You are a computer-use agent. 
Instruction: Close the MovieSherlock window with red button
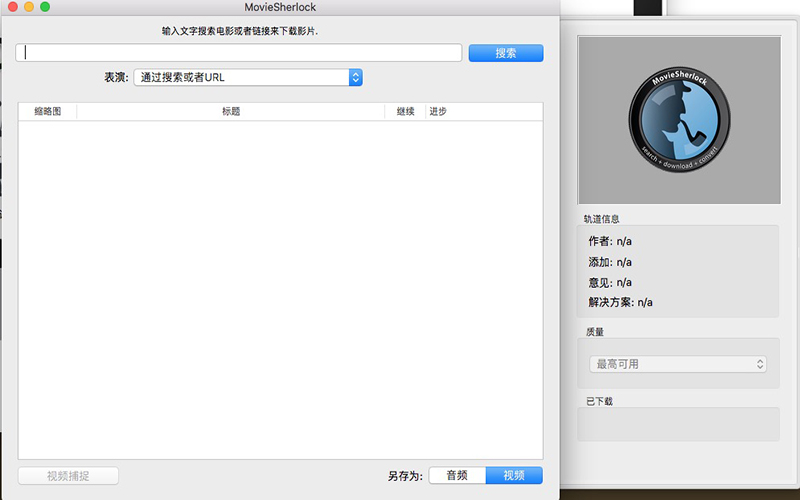click(13, 7)
